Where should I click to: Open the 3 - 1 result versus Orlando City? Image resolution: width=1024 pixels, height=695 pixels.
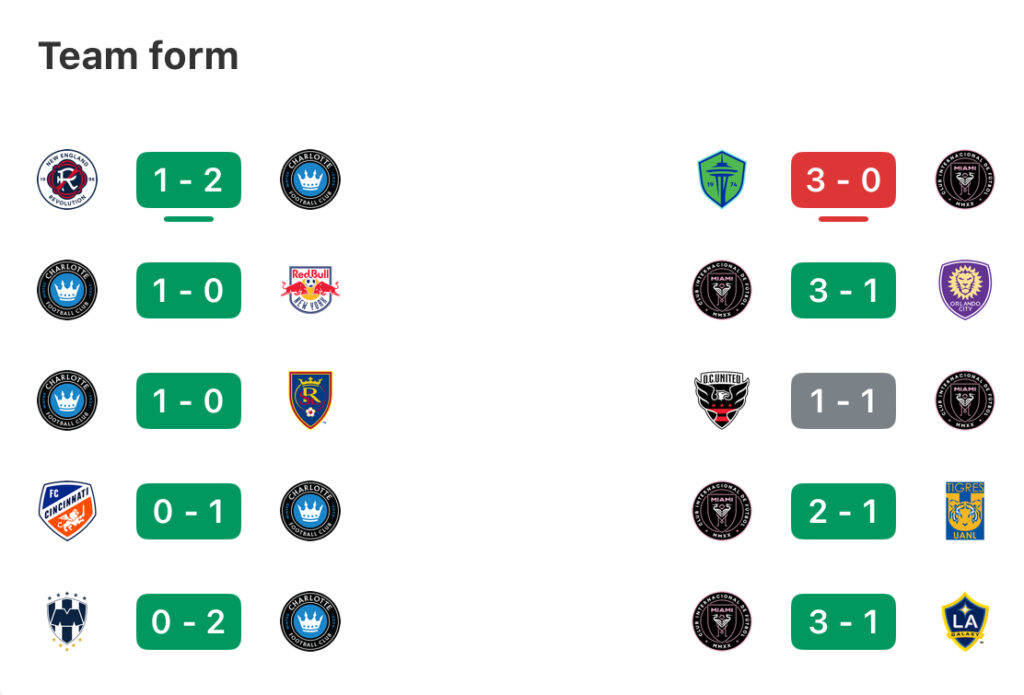click(x=843, y=290)
